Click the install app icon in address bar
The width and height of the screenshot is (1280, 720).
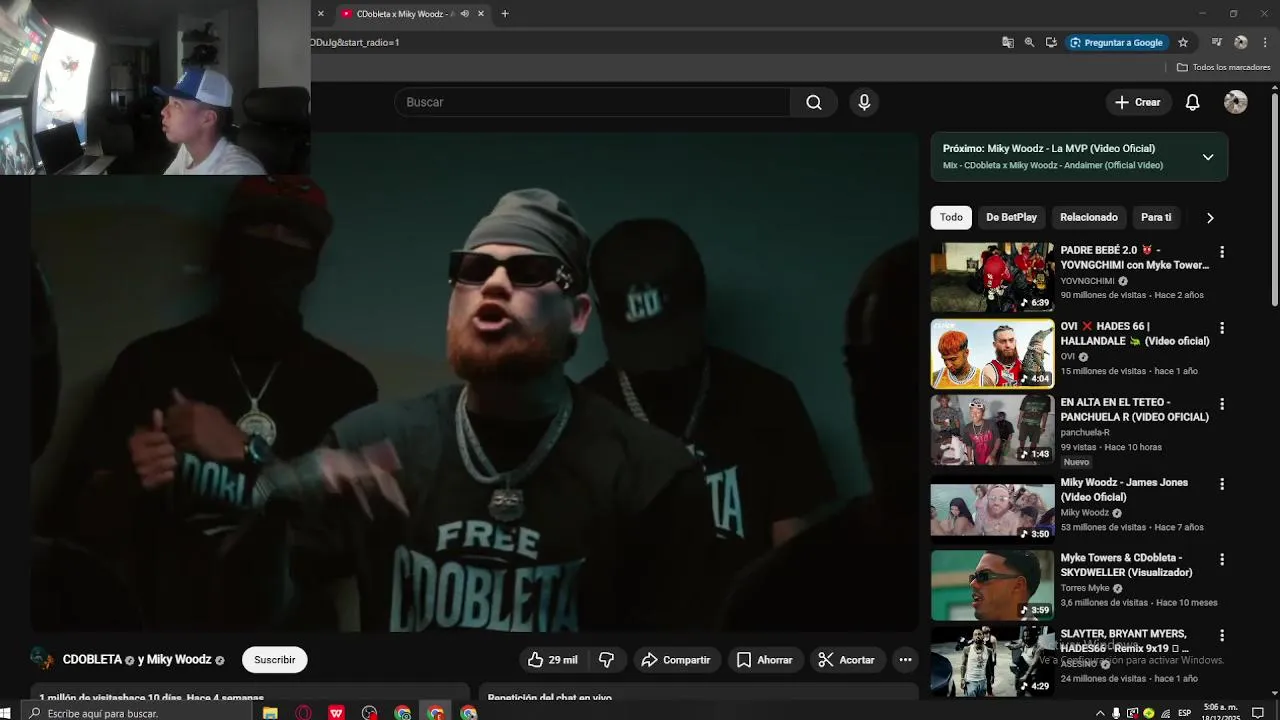click(1051, 42)
